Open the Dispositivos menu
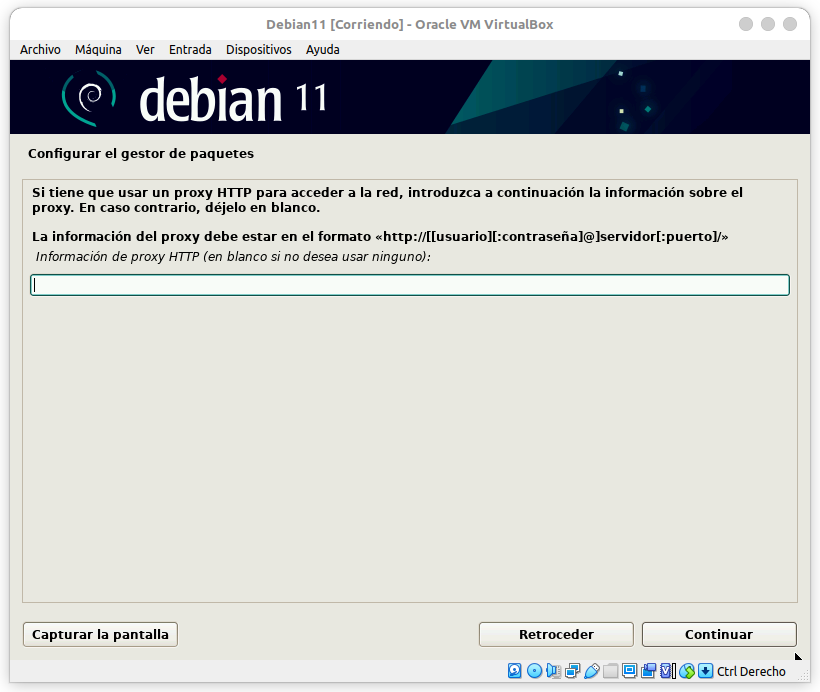The width and height of the screenshot is (820, 692). [x=259, y=50]
